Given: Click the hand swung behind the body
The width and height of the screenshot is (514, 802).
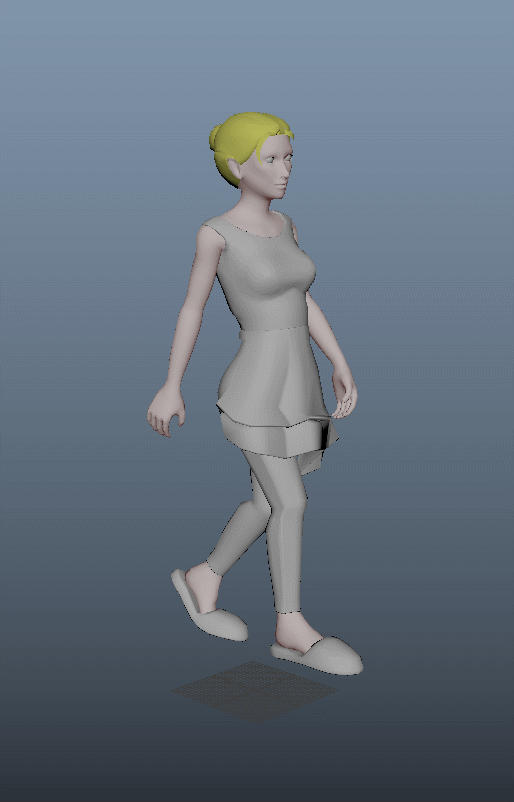Looking at the screenshot, I should coord(165,411).
